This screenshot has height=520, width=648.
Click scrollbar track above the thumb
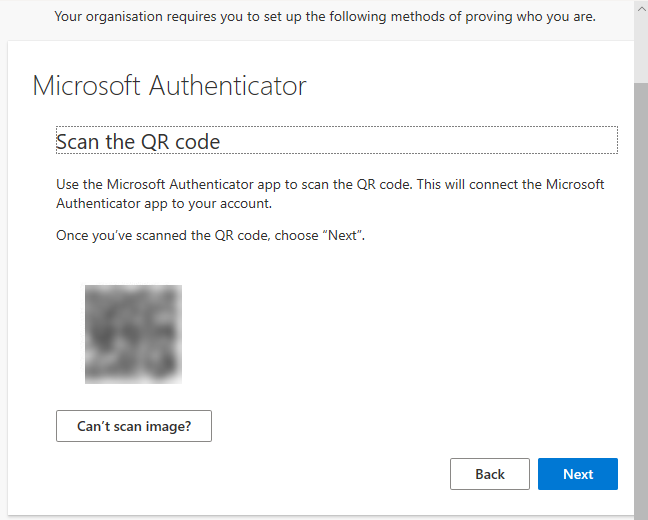pos(641,50)
